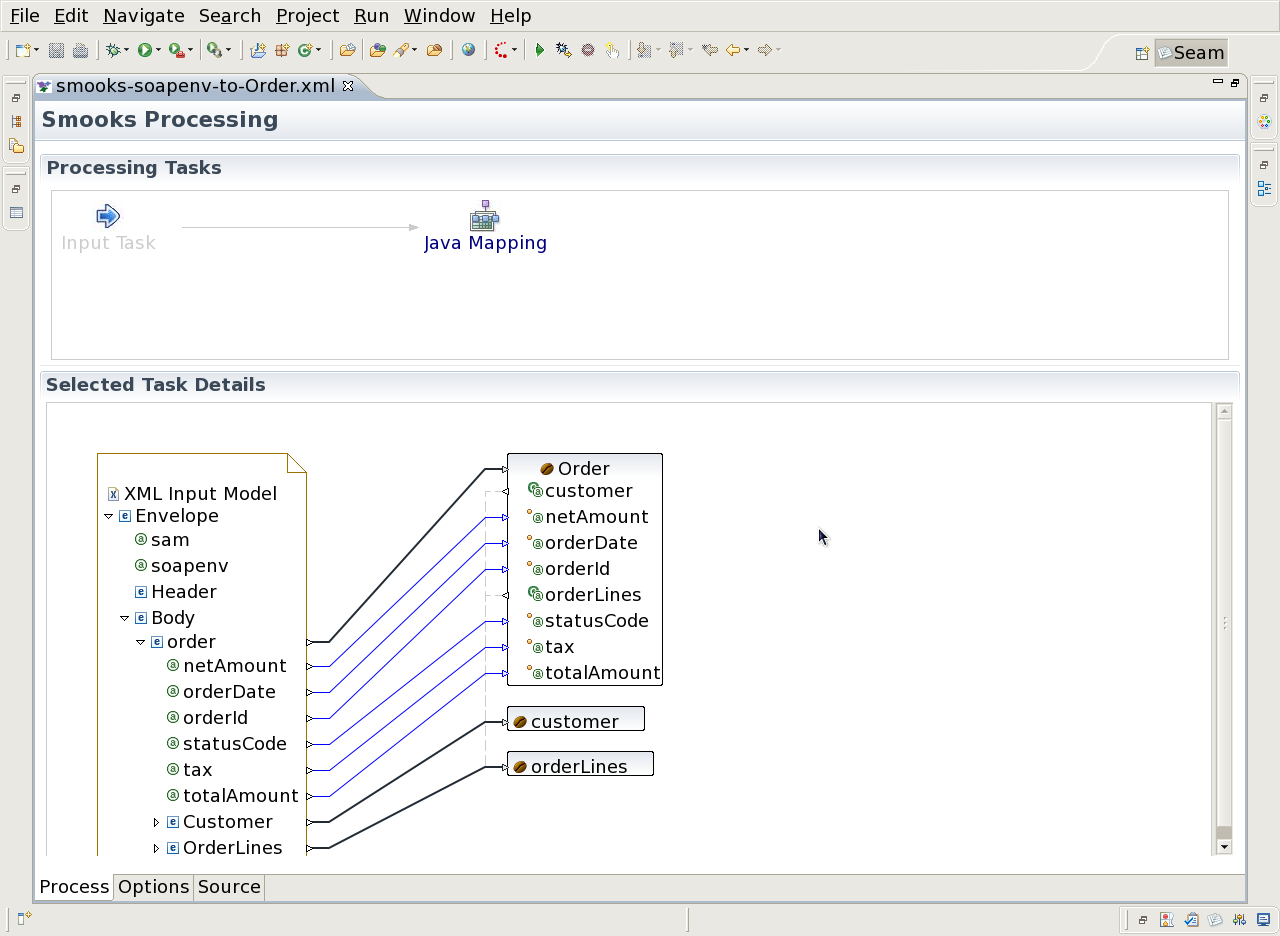This screenshot has height=936, width=1280.
Task: Expand the OrderLines tree node
Action: pyautogui.click(x=156, y=849)
